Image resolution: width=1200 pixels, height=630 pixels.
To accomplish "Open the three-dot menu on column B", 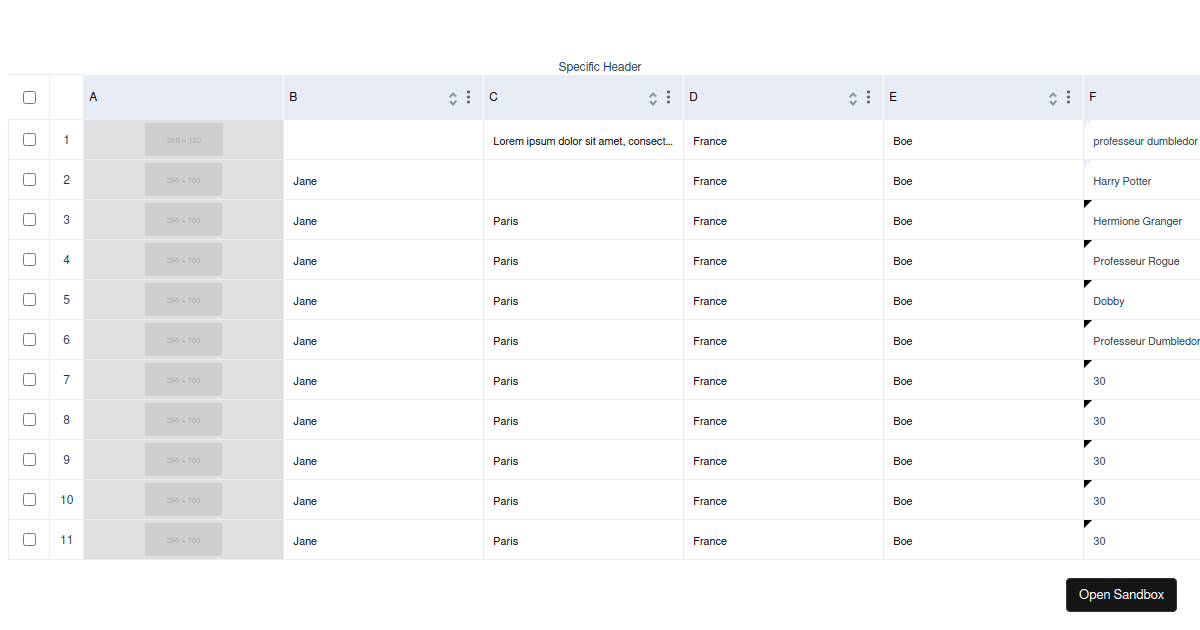I will click(x=468, y=97).
